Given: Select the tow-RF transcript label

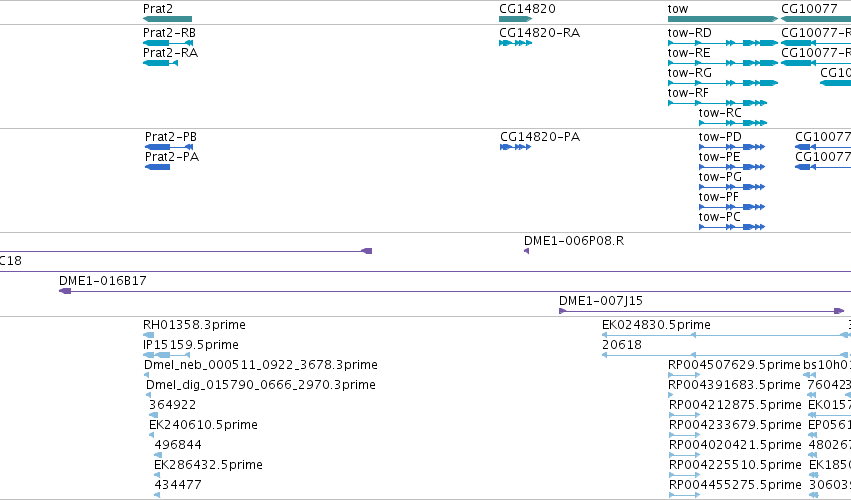Looking at the screenshot, I should click(688, 93).
